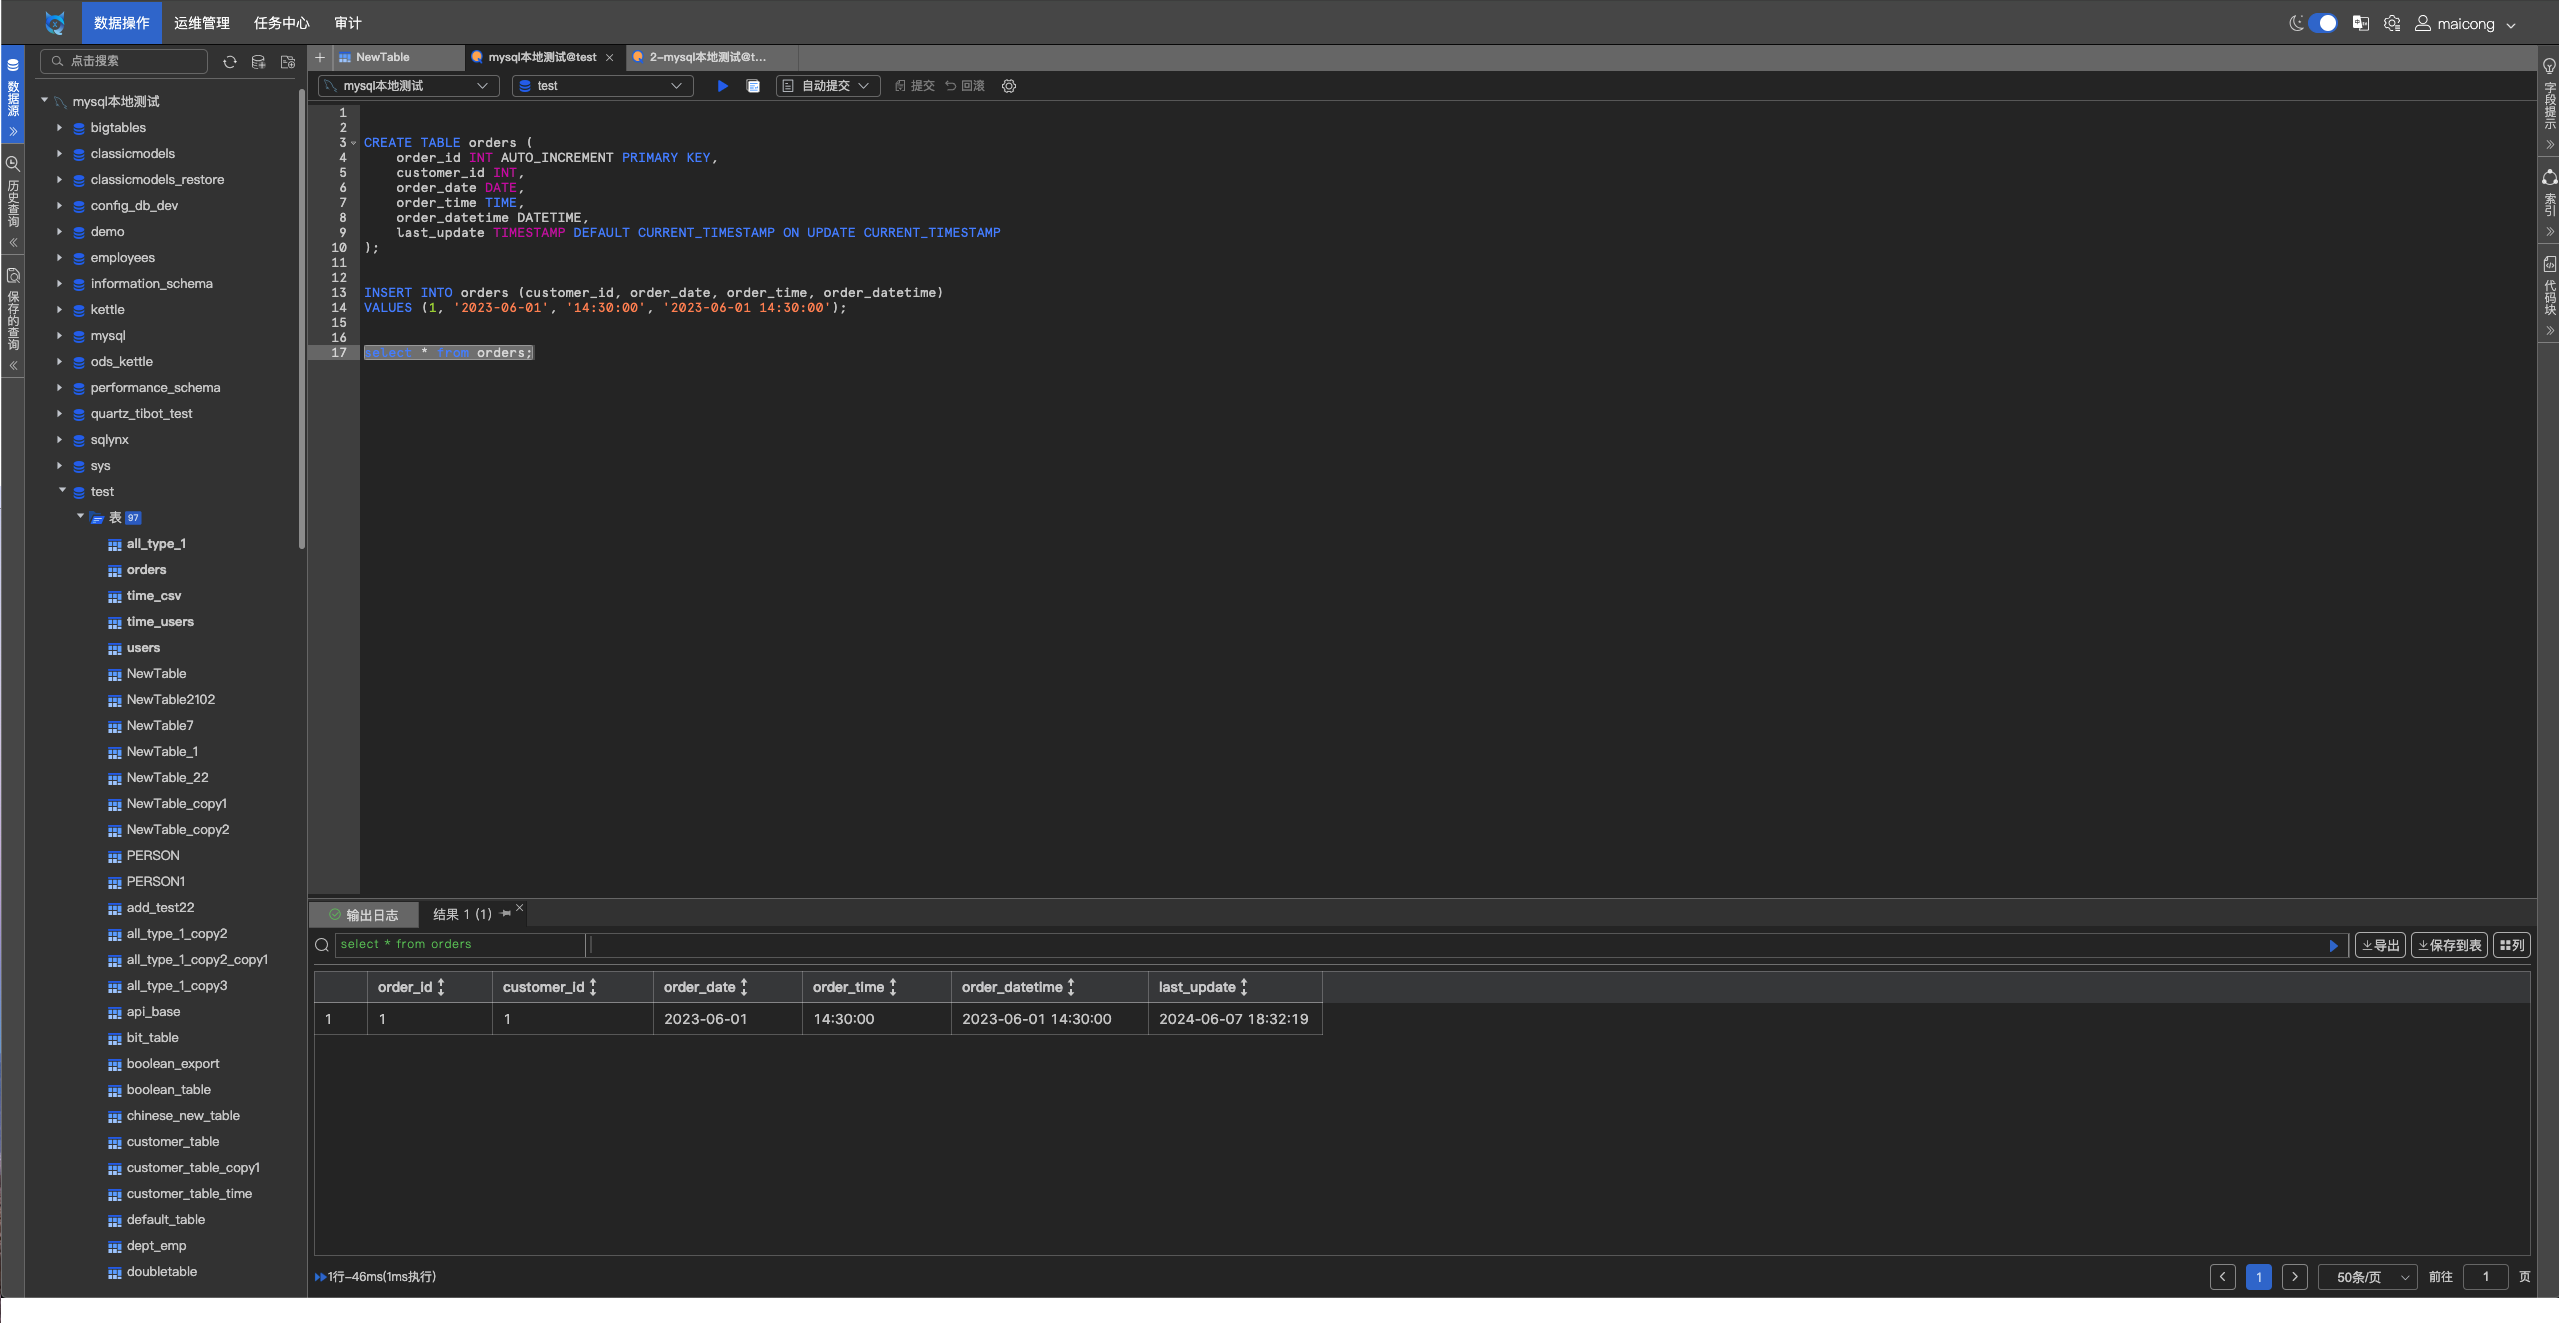Viewport: 2559px width, 1323px height.
Task: Select page 1 in pagination
Action: pyautogui.click(x=2259, y=1277)
